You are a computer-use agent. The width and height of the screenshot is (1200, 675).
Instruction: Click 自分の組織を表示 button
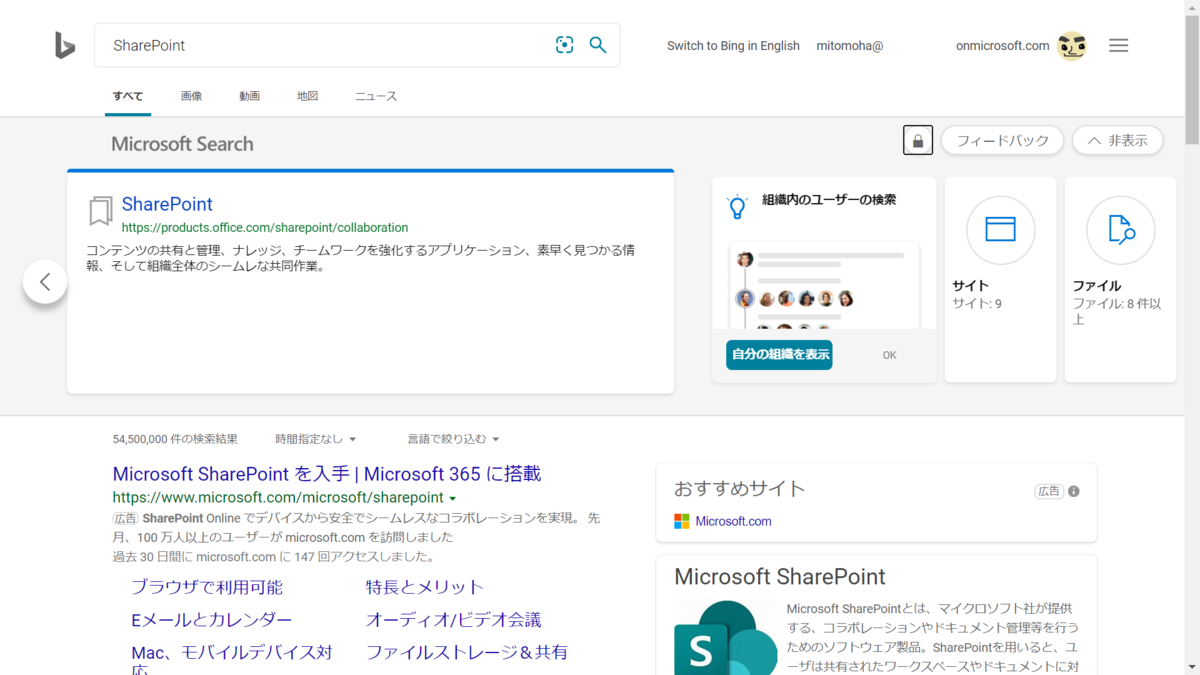point(779,355)
